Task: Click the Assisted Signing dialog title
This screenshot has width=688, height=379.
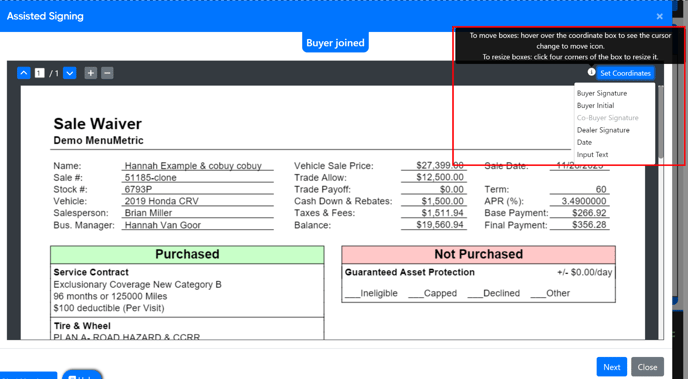Action: (45, 16)
